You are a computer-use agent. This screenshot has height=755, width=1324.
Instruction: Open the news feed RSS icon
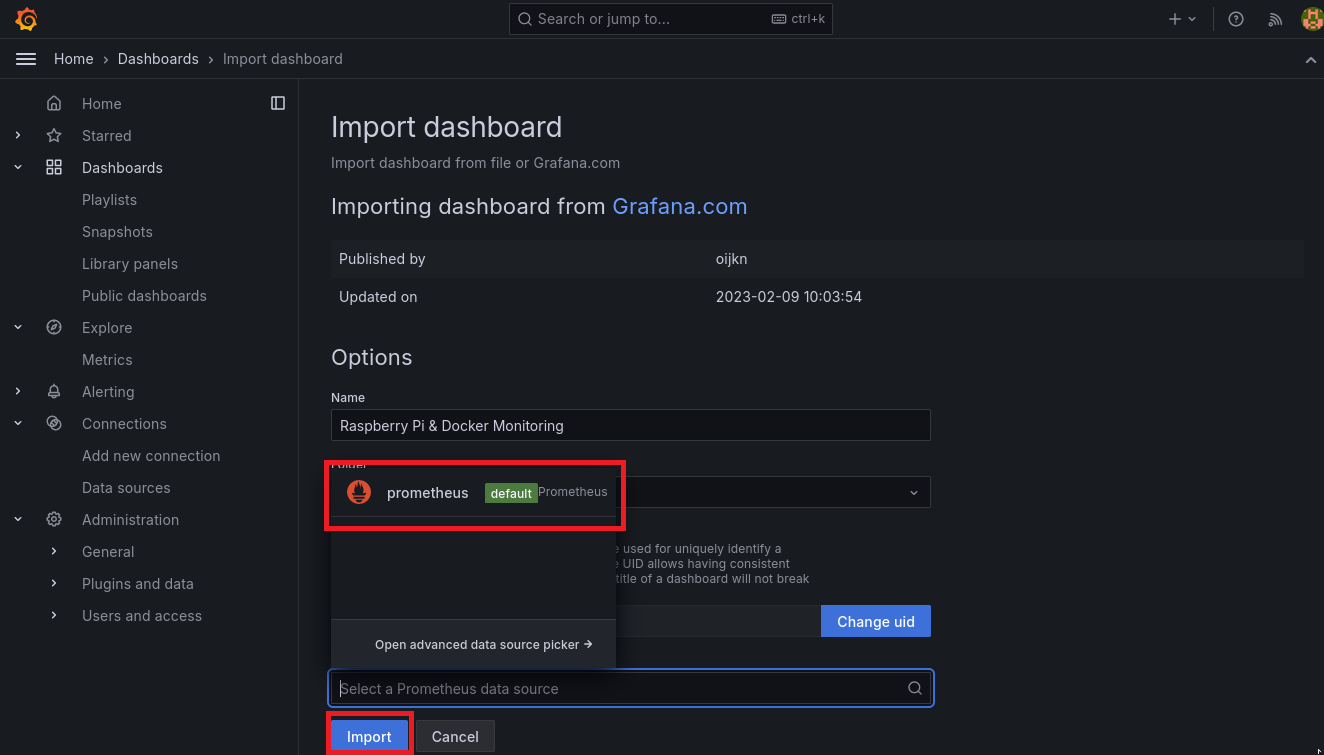[1275, 19]
